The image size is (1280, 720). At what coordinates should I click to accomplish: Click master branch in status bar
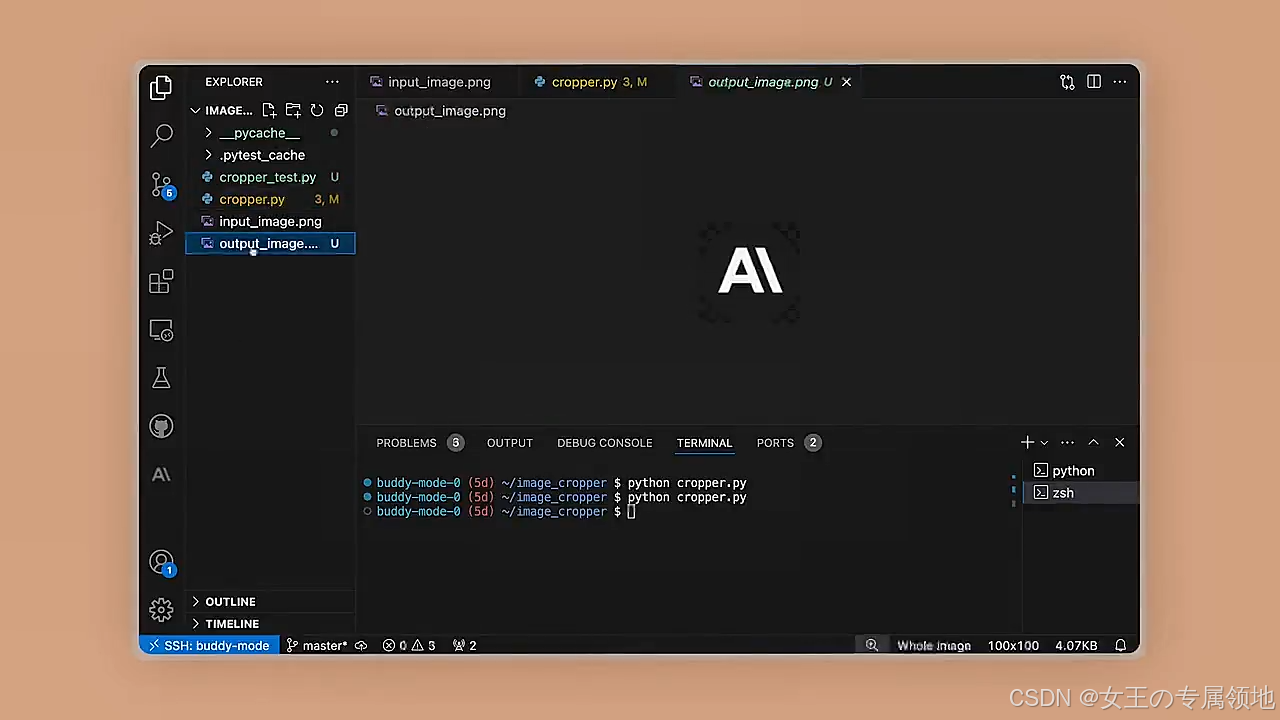coord(317,646)
